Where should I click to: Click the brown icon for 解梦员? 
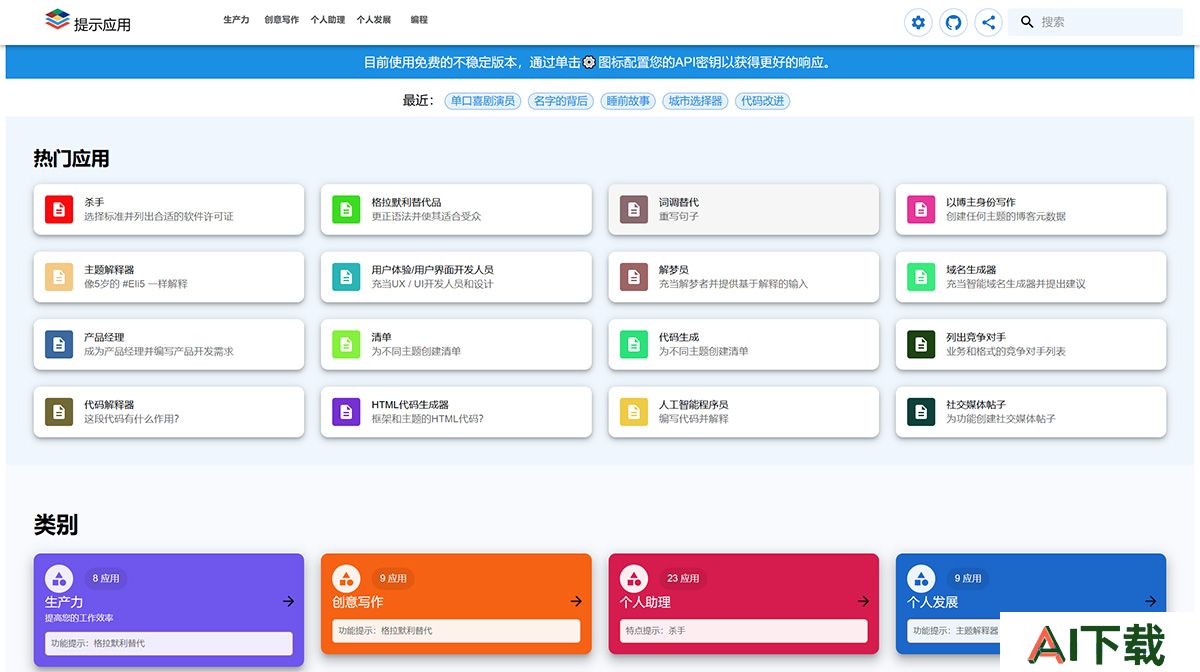tap(634, 277)
